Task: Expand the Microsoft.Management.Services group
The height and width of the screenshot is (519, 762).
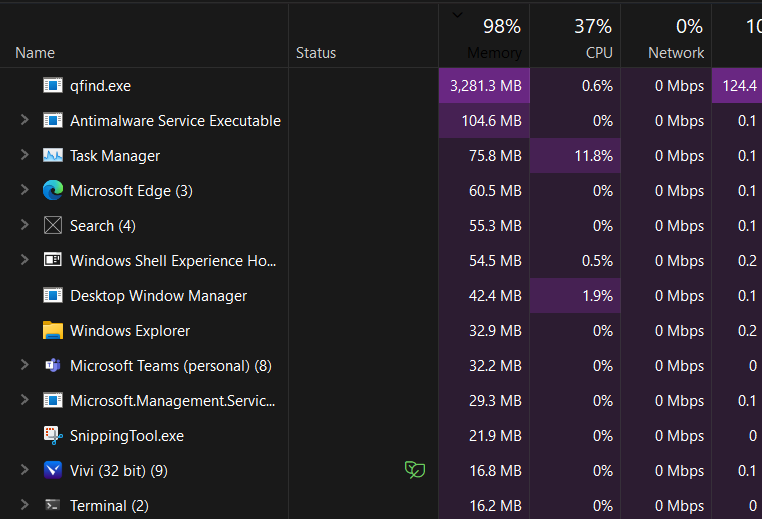Action: [24, 399]
